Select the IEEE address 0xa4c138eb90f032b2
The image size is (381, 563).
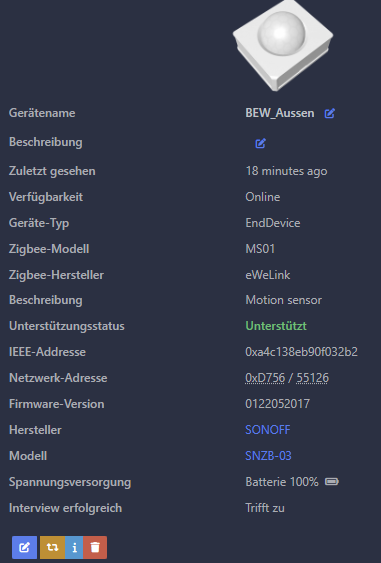pyautogui.click(x=301, y=352)
